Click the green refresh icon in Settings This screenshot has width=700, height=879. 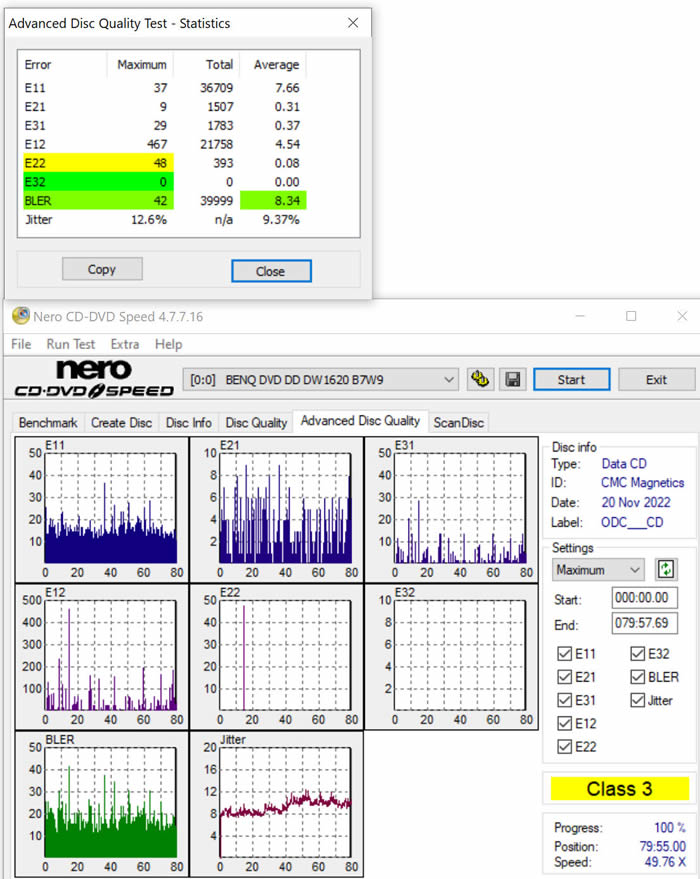665,569
